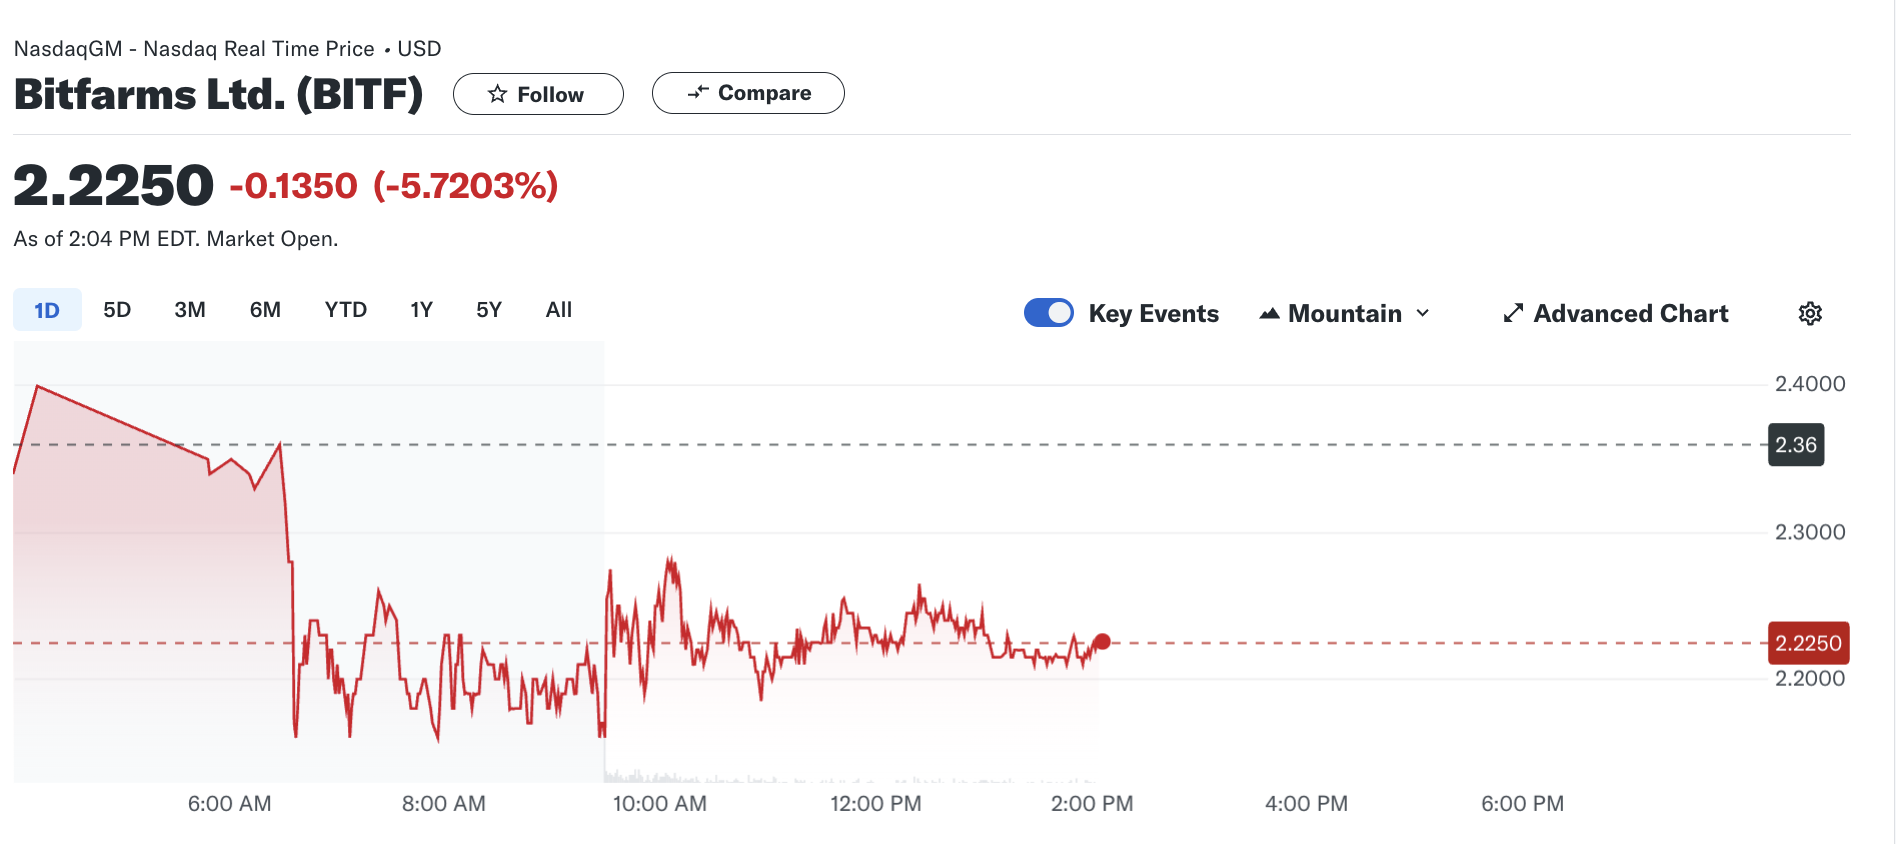Show the YTD time range
The width and height of the screenshot is (1896, 844).
346,310
